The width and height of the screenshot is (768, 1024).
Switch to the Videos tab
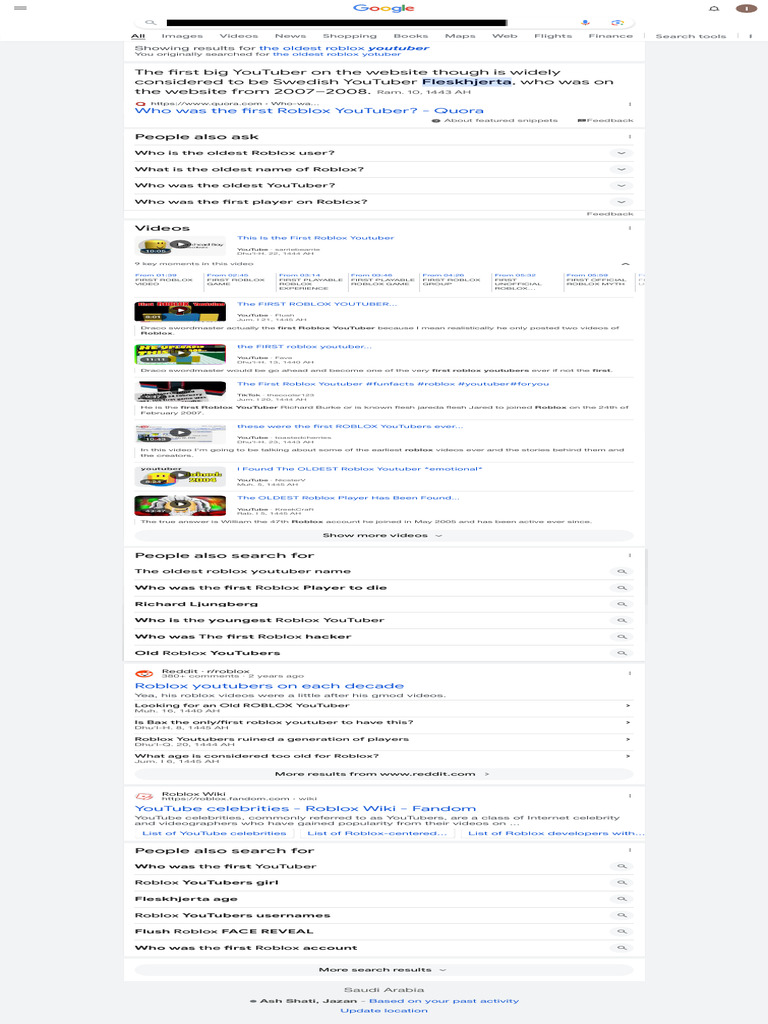(x=238, y=36)
